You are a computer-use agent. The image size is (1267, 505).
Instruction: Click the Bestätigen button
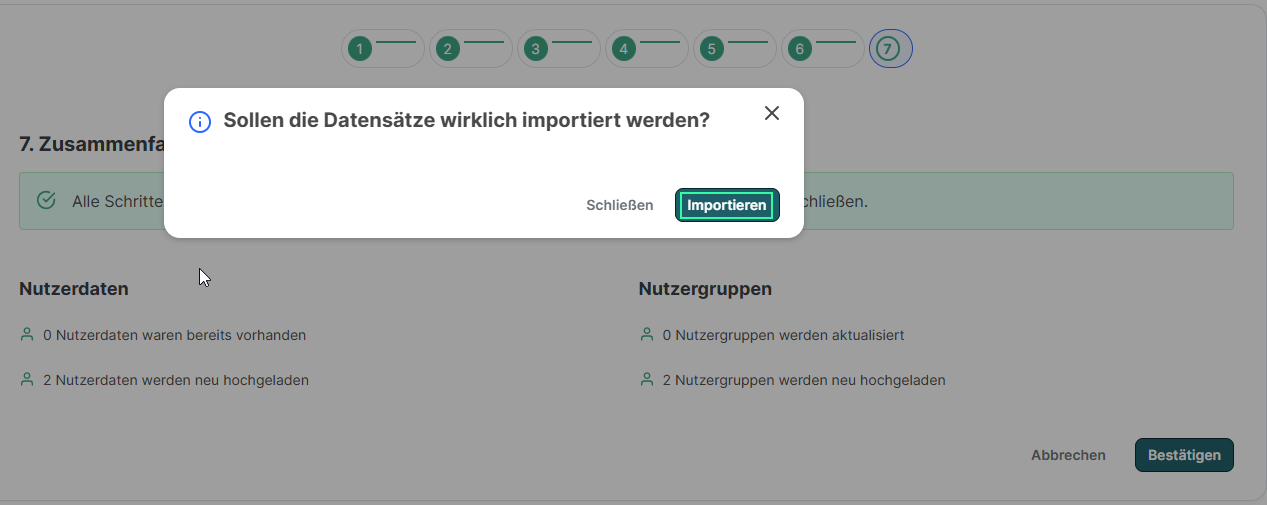click(x=1184, y=455)
